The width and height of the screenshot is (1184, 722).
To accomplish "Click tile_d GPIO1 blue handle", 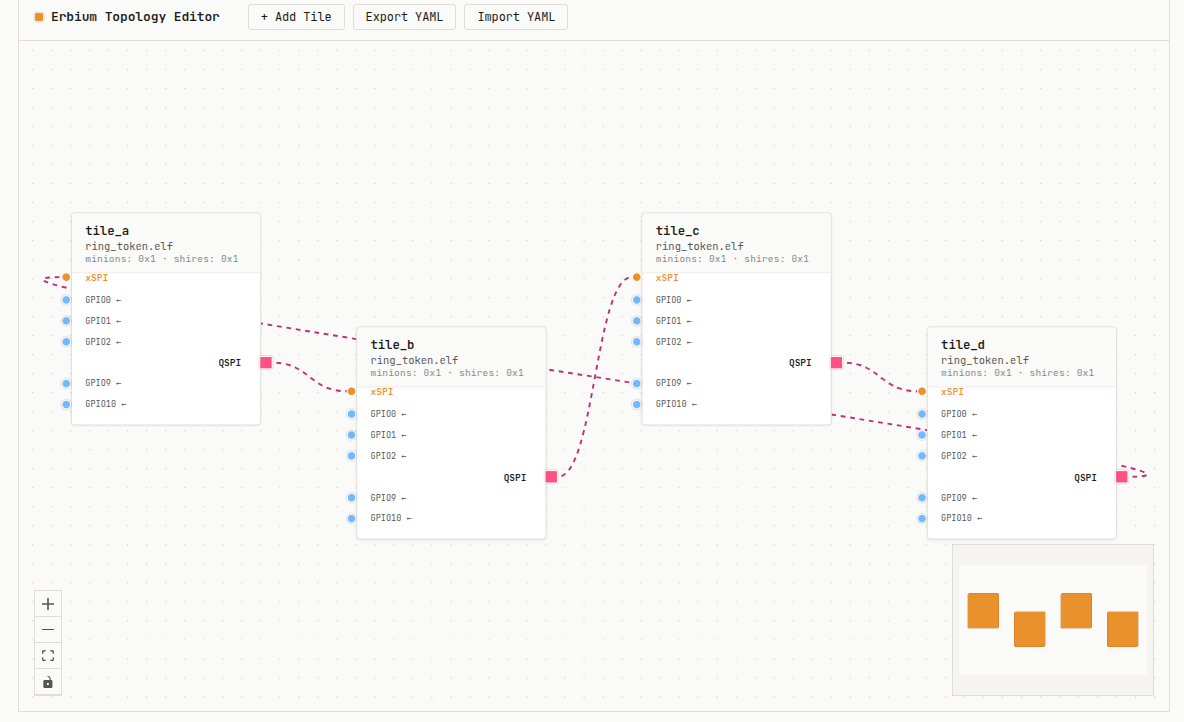I will pyautogui.click(x=922, y=435).
